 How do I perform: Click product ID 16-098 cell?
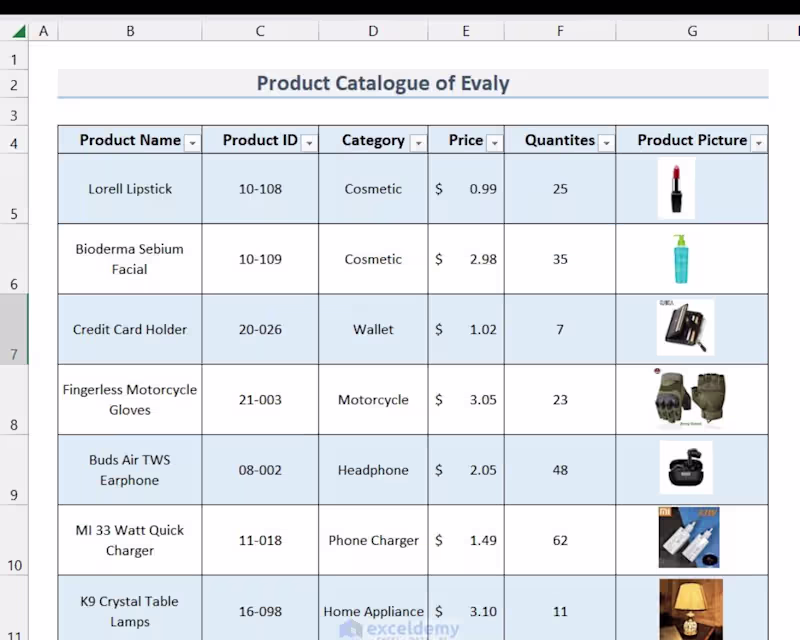(260, 608)
